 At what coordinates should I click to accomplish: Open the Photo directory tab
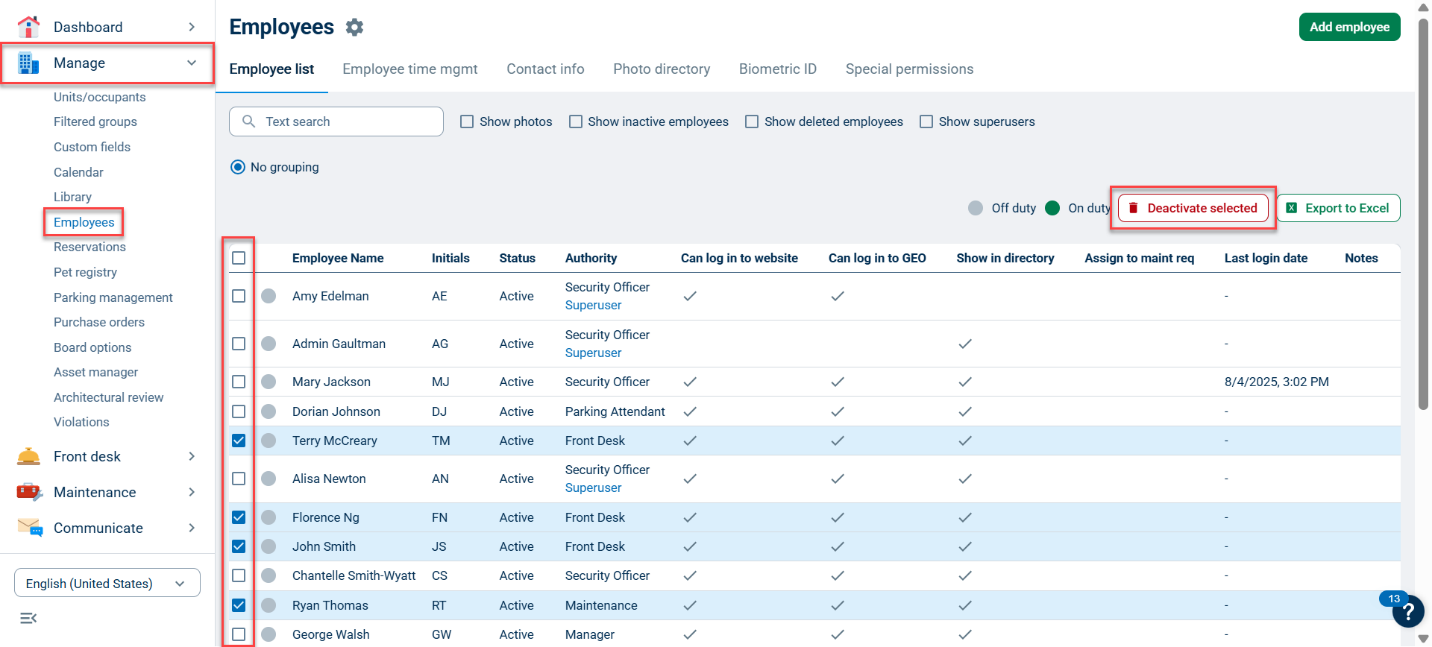pyautogui.click(x=661, y=69)
